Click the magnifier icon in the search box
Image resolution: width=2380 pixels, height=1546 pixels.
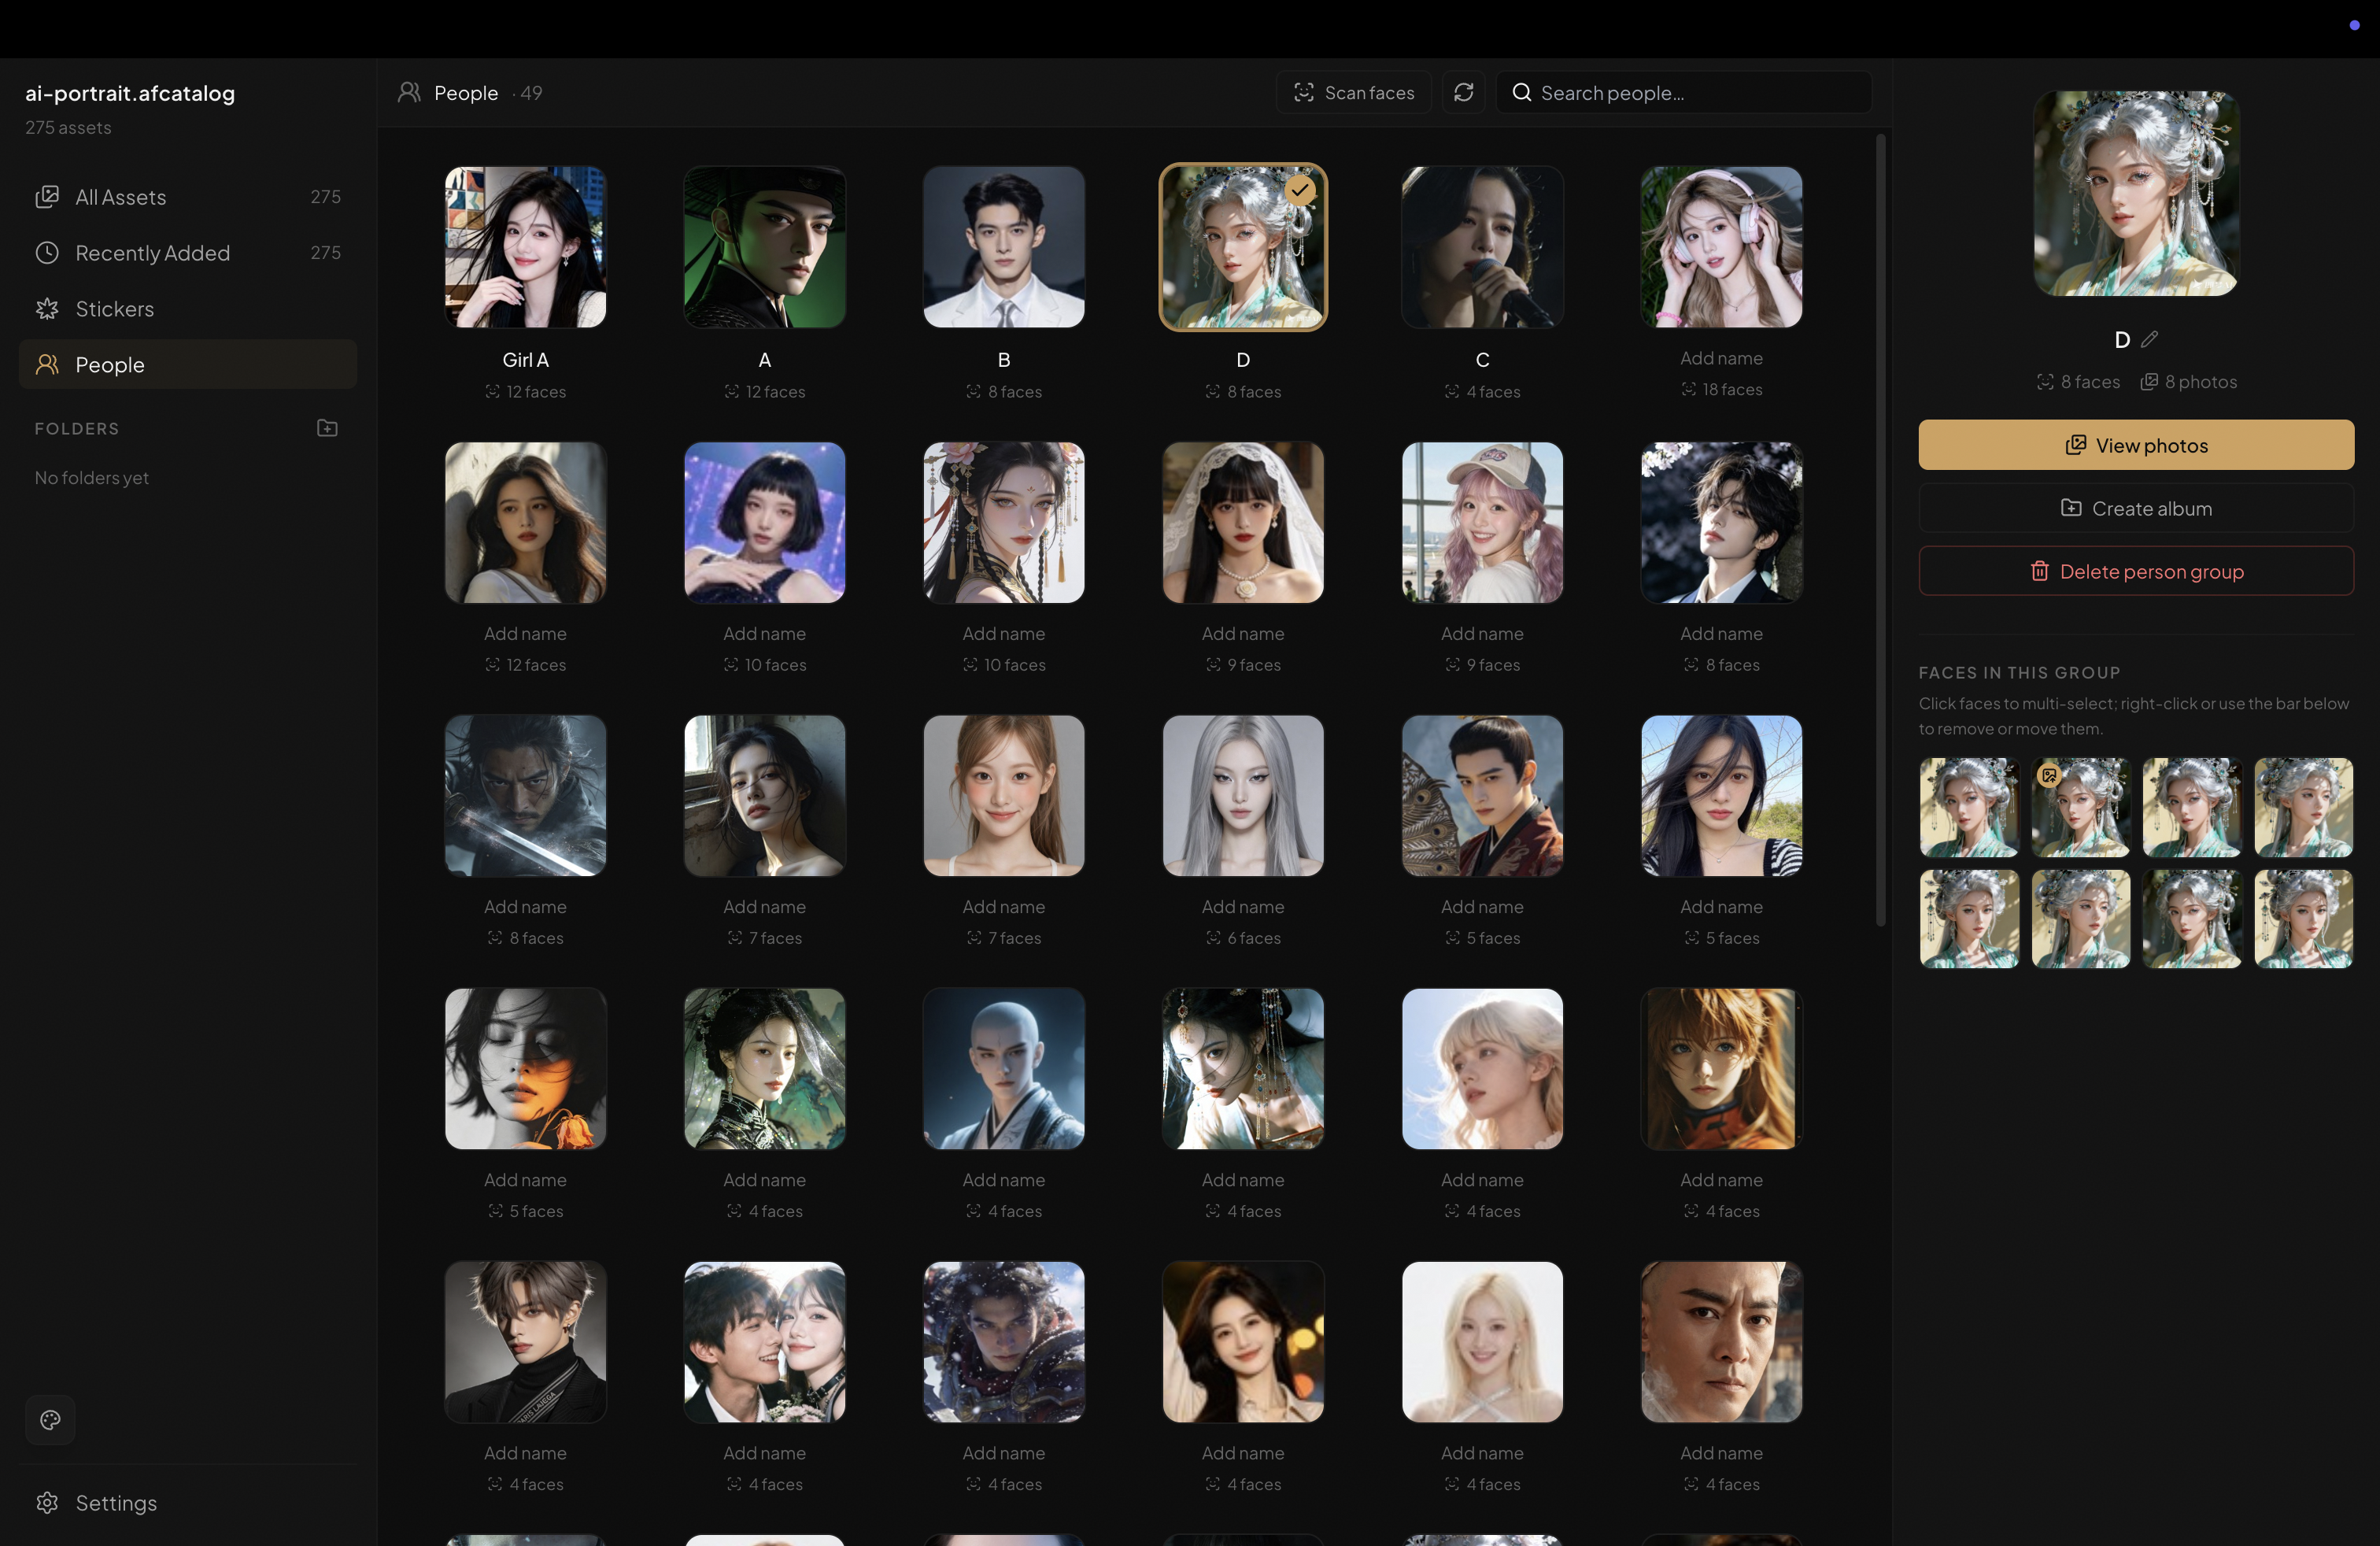1521,92
